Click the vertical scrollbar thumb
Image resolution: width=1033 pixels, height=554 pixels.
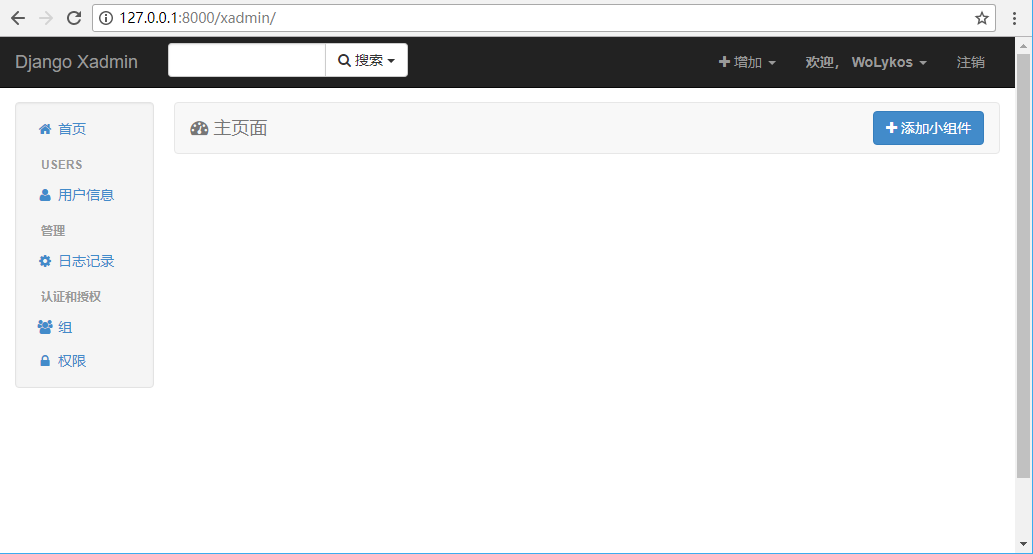(x=1023, y=265)
